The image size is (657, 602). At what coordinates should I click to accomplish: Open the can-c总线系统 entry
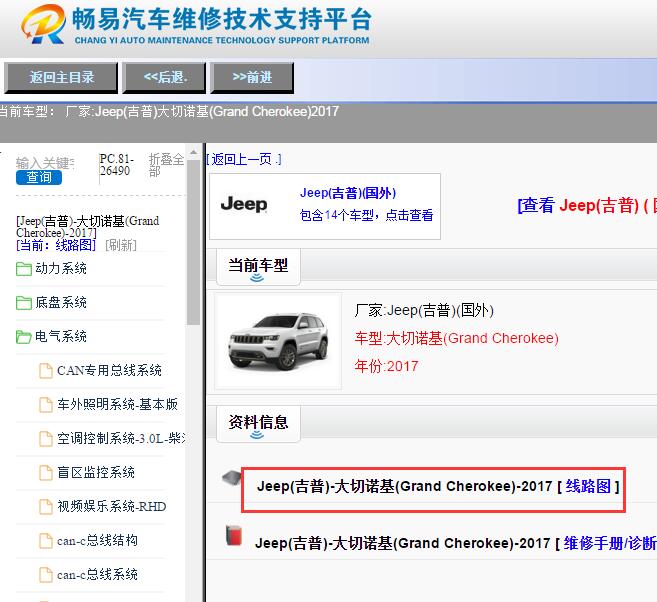(x=97, y=574)
